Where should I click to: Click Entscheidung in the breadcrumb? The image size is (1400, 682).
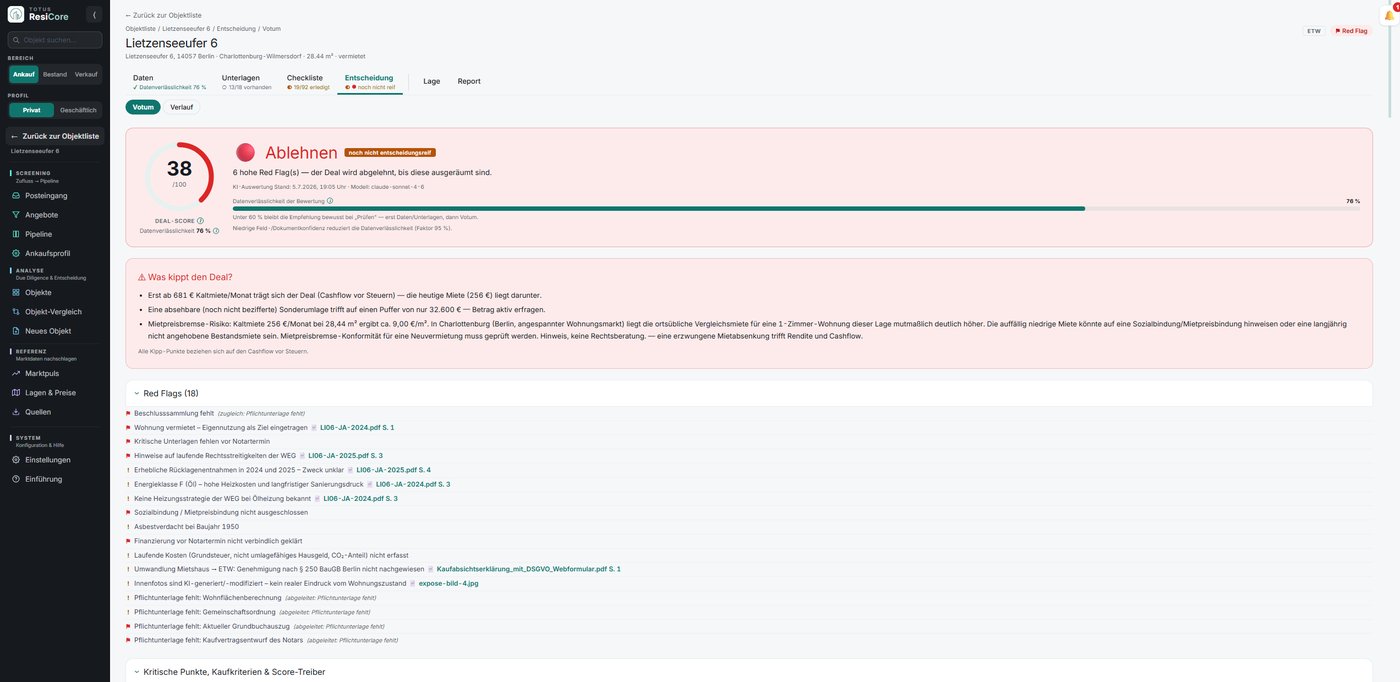point(235,29)
